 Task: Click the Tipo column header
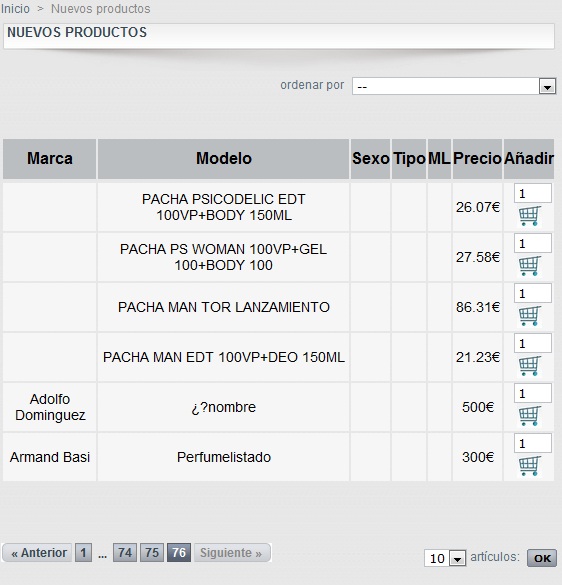409,159
